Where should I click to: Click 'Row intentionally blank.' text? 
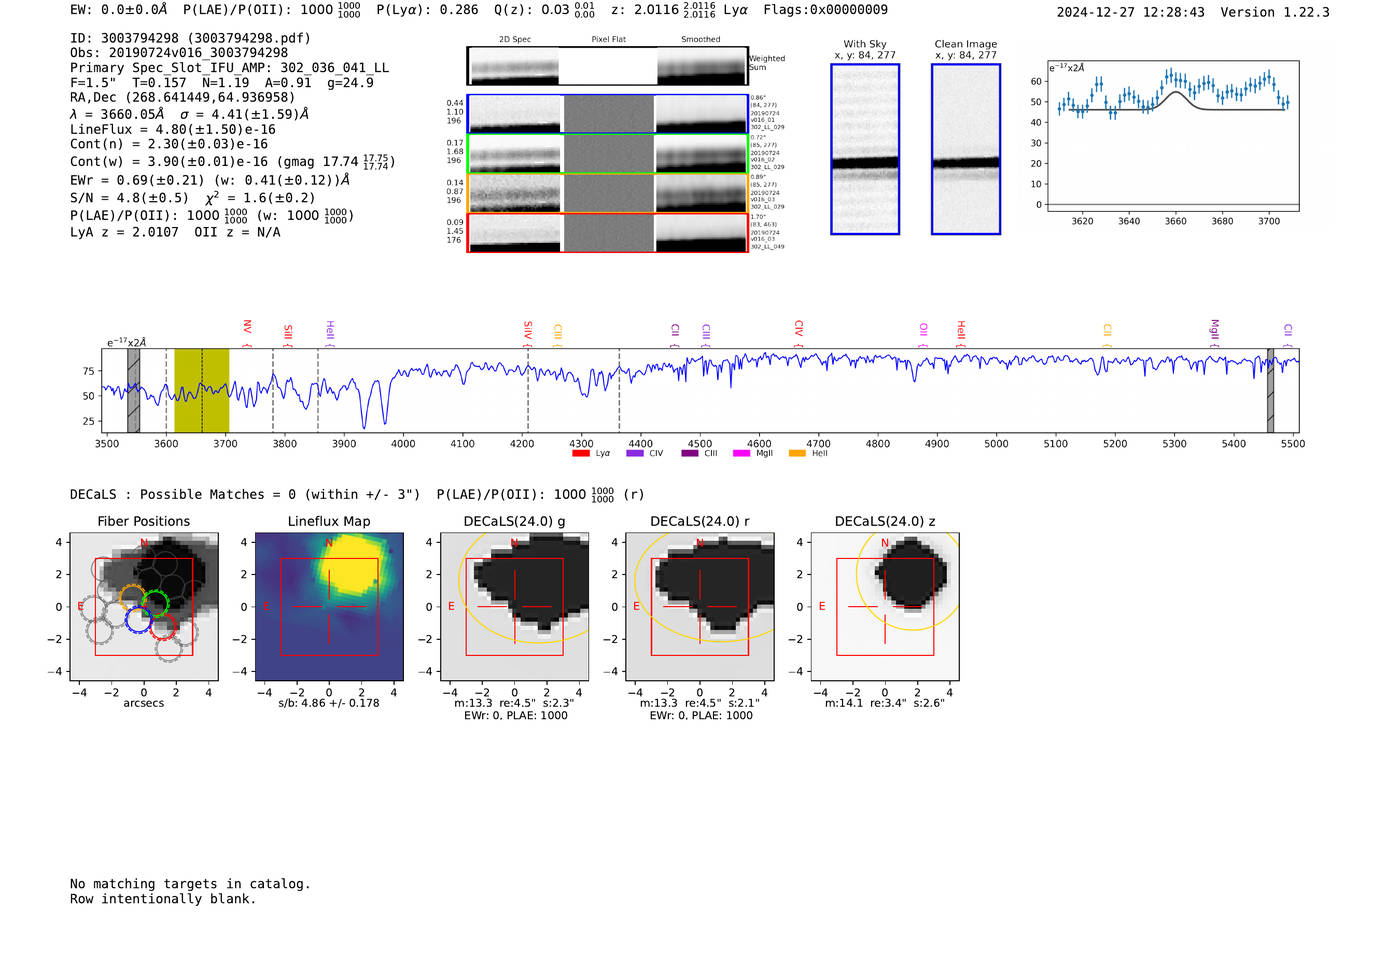point(163,899)
